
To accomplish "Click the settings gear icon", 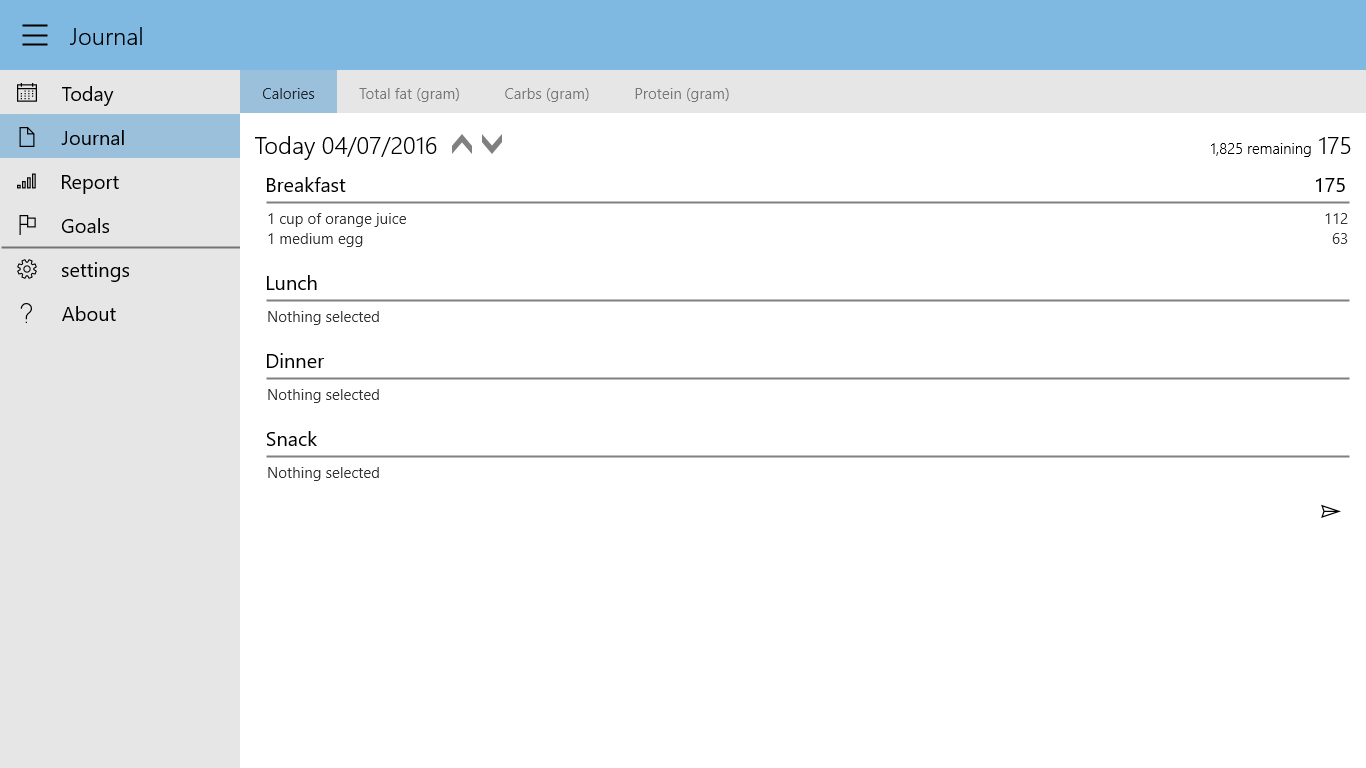I will point(27,270).
